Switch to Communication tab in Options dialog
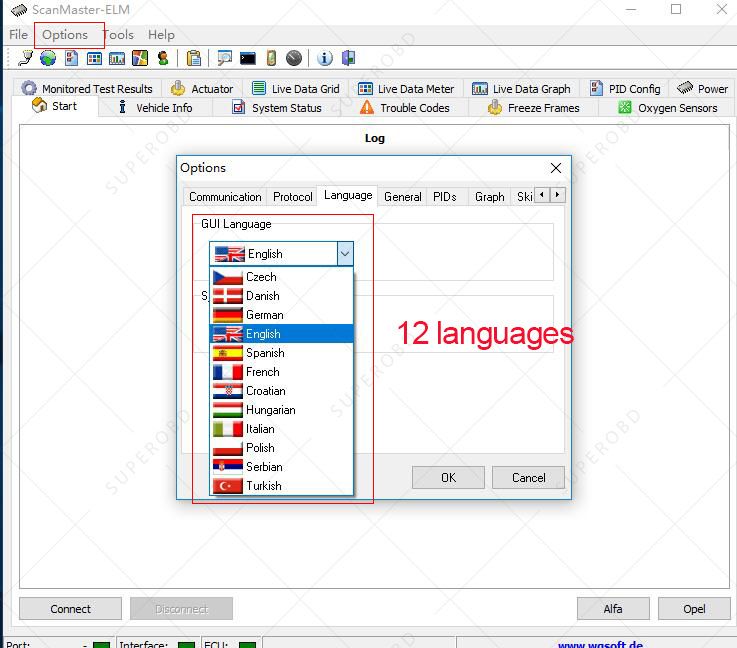This screenshot has width=737, height=648. (225, 197)
